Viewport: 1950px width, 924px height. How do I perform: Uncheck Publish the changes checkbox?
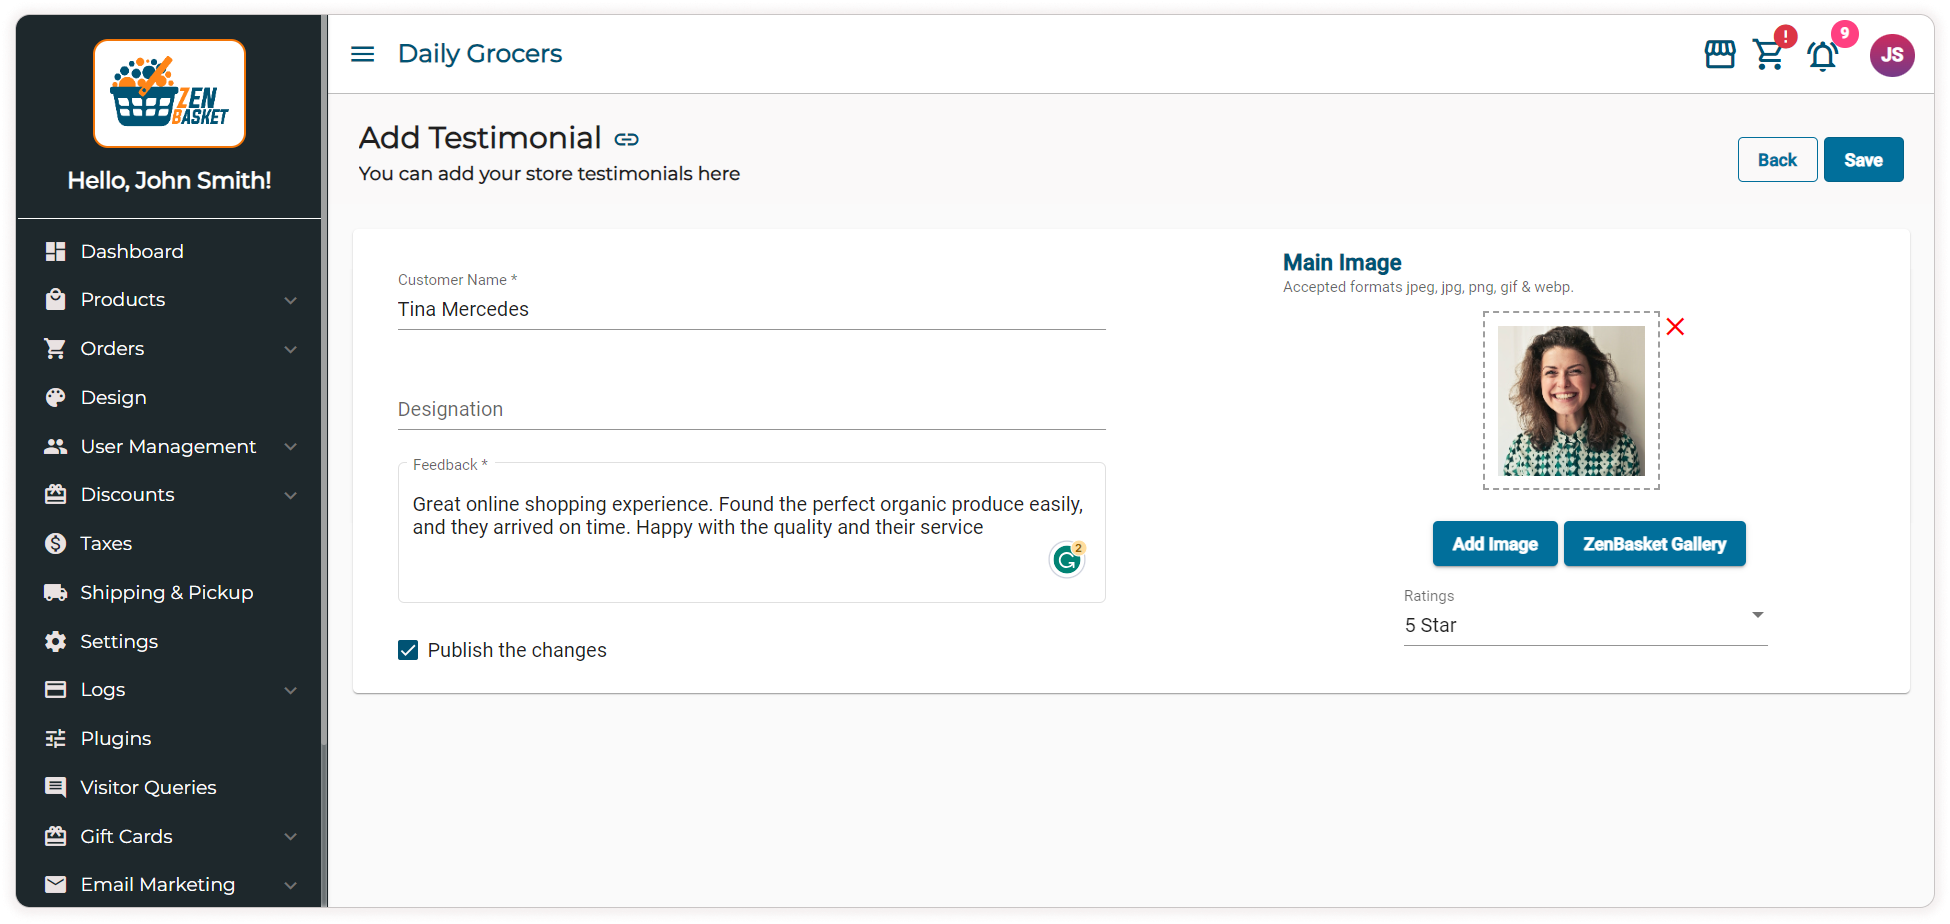(408, 650)
